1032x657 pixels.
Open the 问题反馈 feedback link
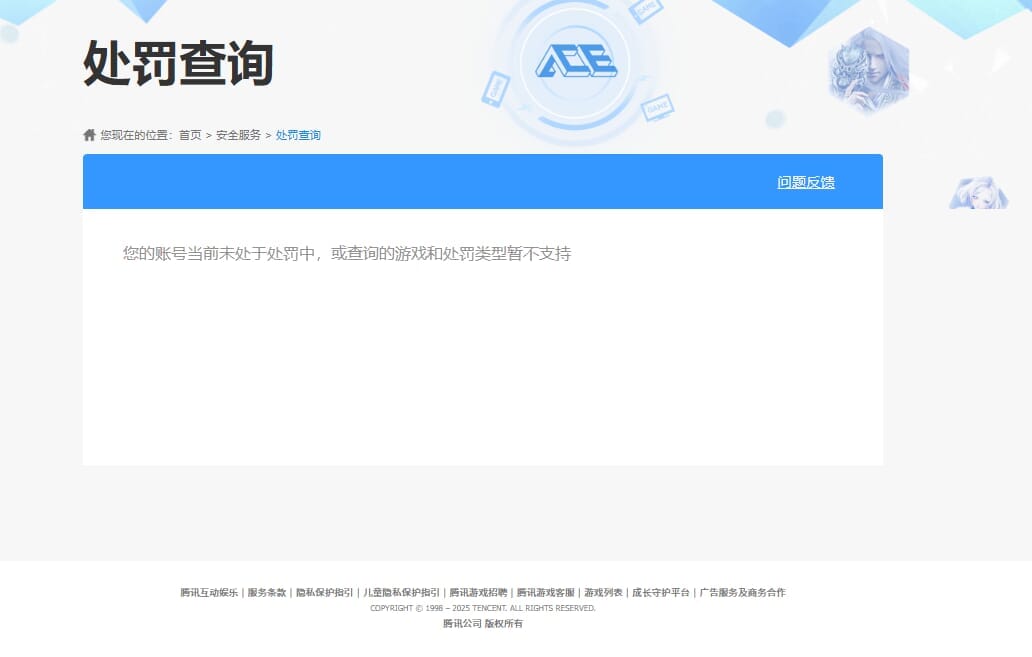805,182
